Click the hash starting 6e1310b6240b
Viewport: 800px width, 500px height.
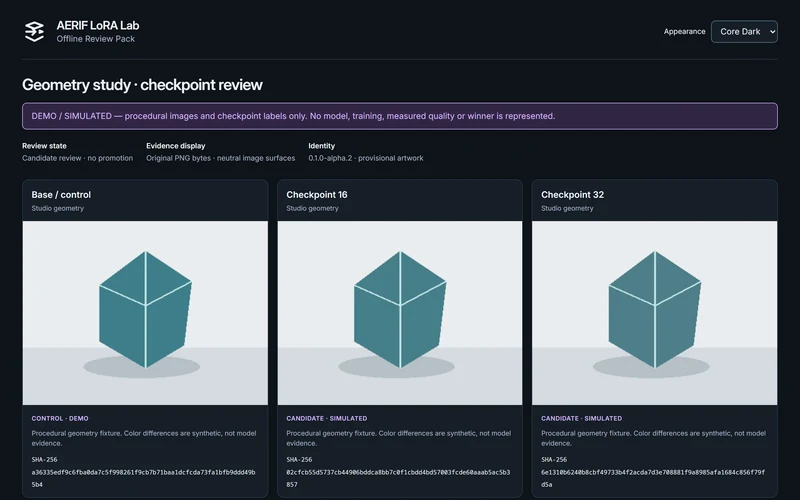(653, 479)
